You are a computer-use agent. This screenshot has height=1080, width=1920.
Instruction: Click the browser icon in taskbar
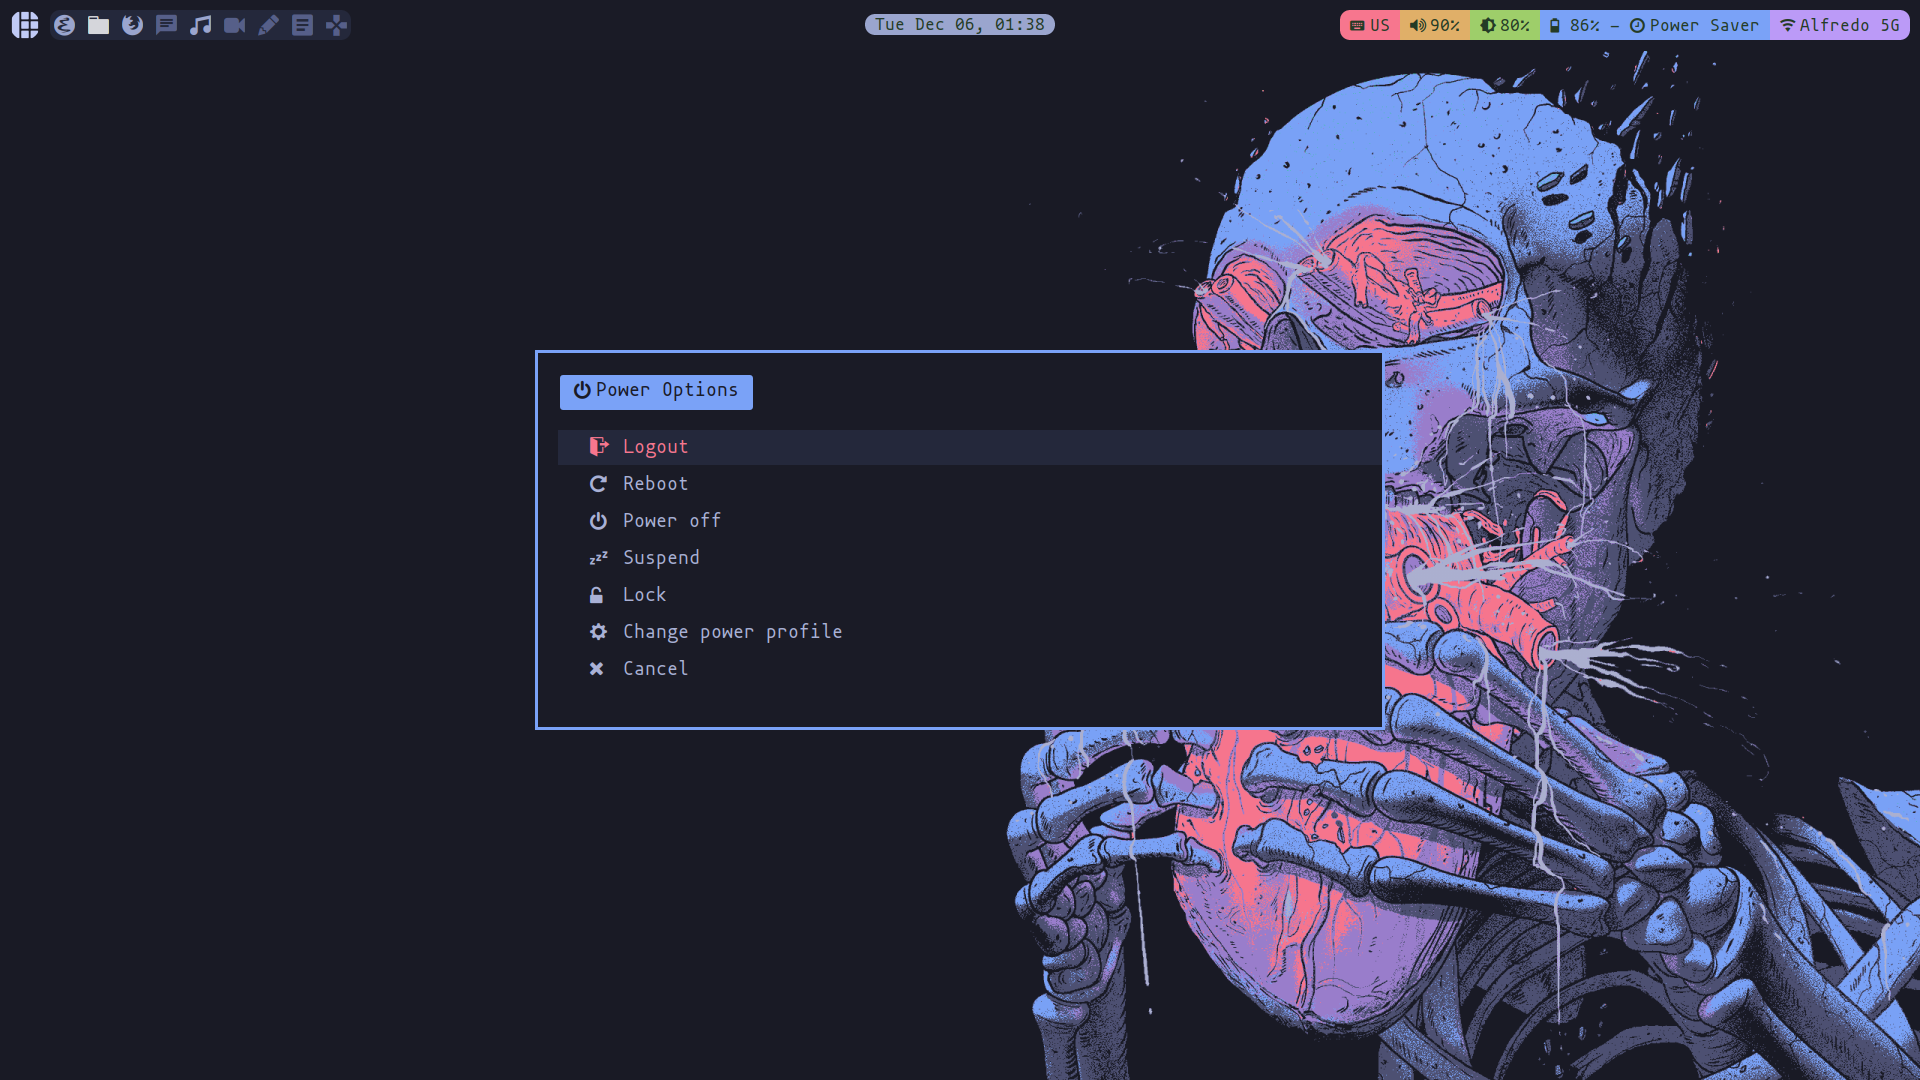[x=131, y=24]
